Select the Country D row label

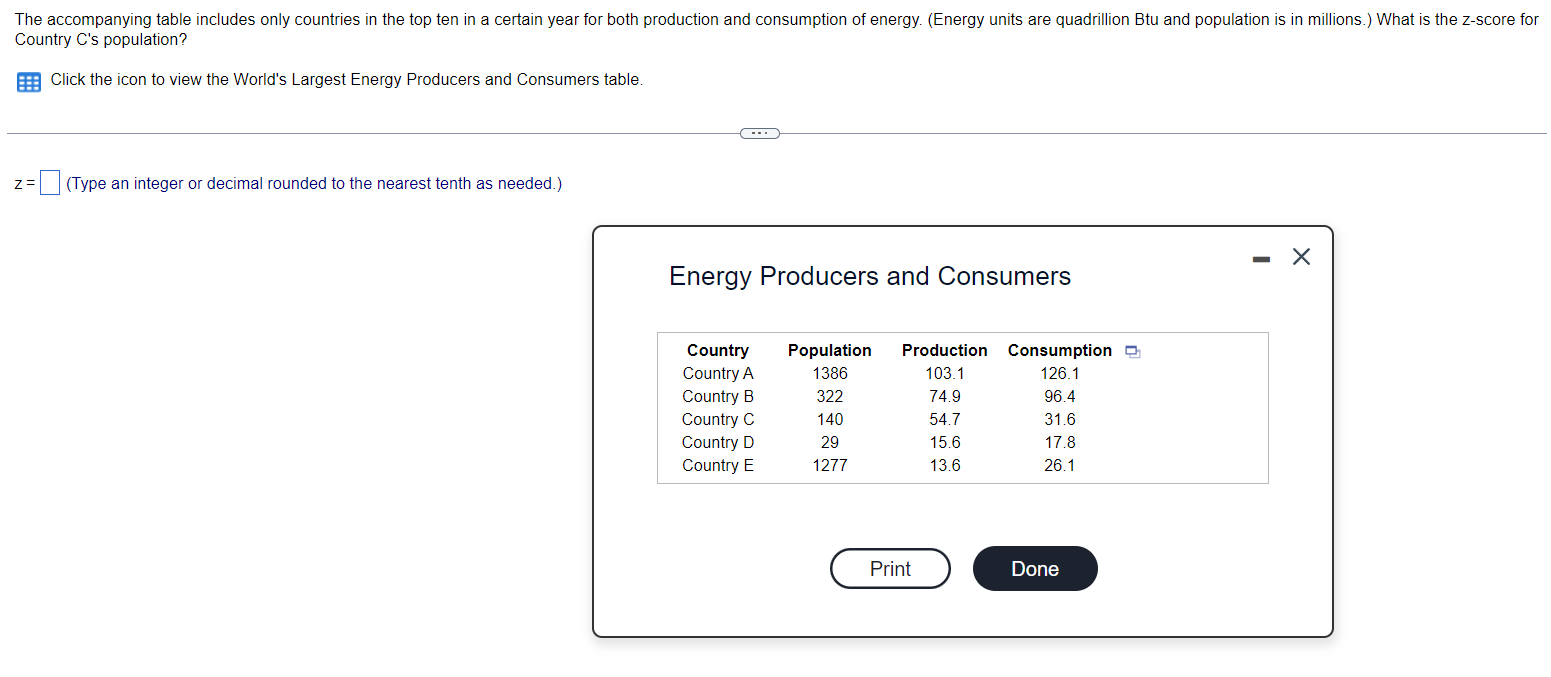[718, 442]
